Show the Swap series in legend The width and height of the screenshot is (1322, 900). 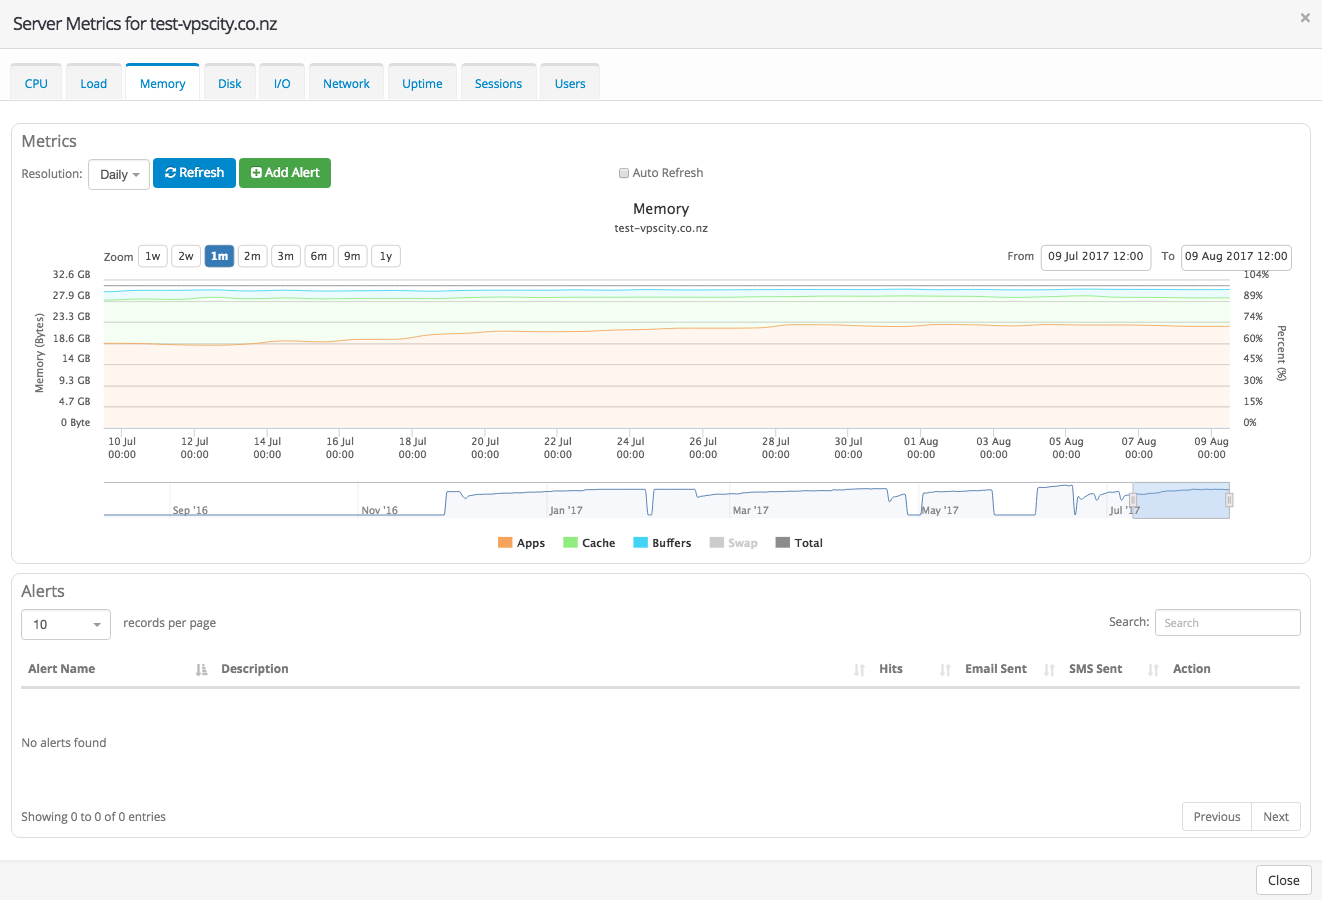(x=733, y=543)
